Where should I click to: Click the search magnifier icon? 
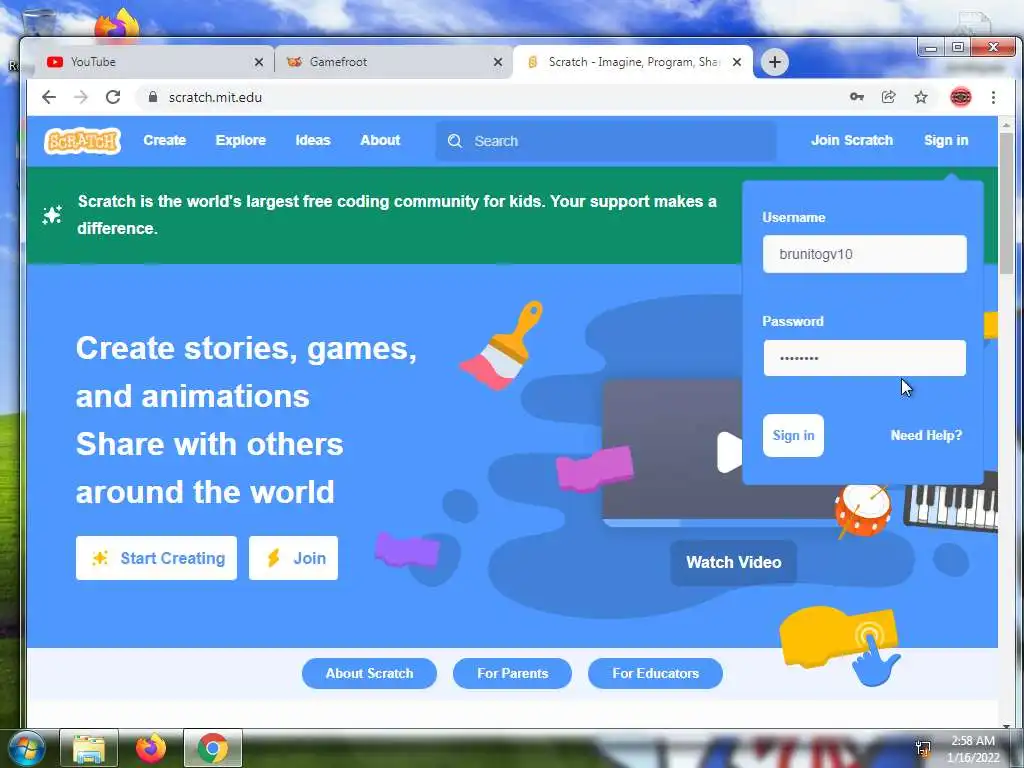(x=455, y=141)
